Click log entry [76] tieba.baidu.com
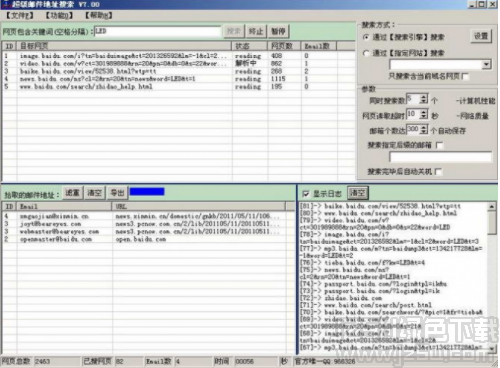 [x=362, y=263]
